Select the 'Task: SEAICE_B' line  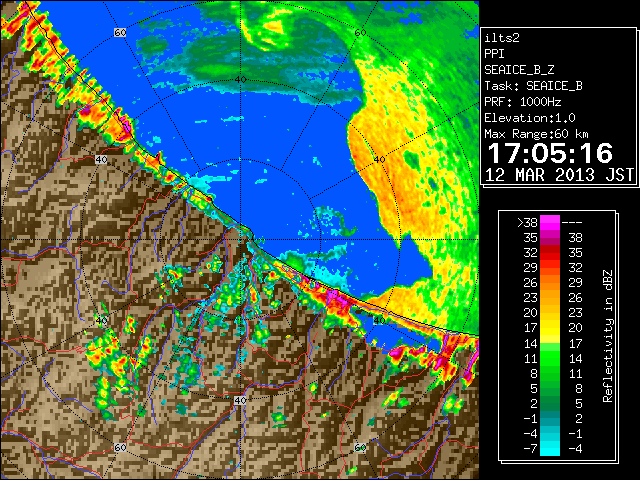(x=533, y=86)
